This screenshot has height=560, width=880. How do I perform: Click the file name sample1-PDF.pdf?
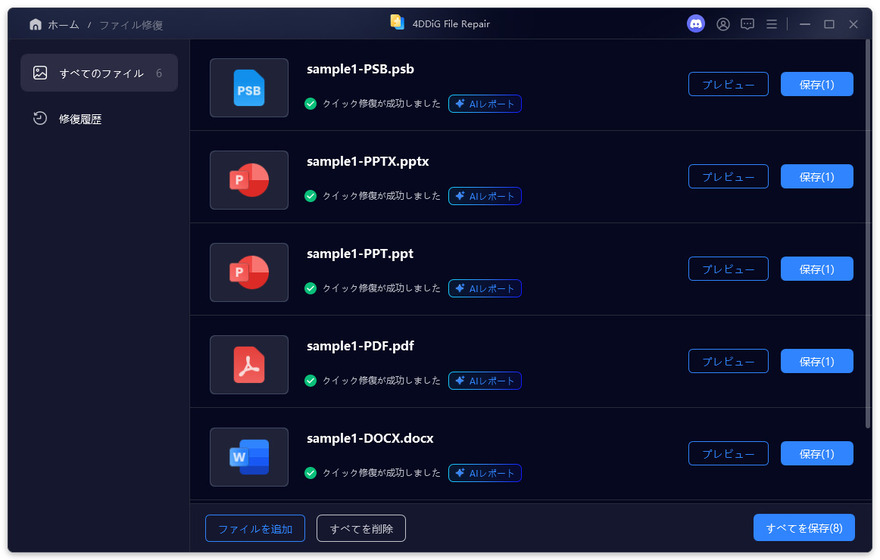coord(360,346)
